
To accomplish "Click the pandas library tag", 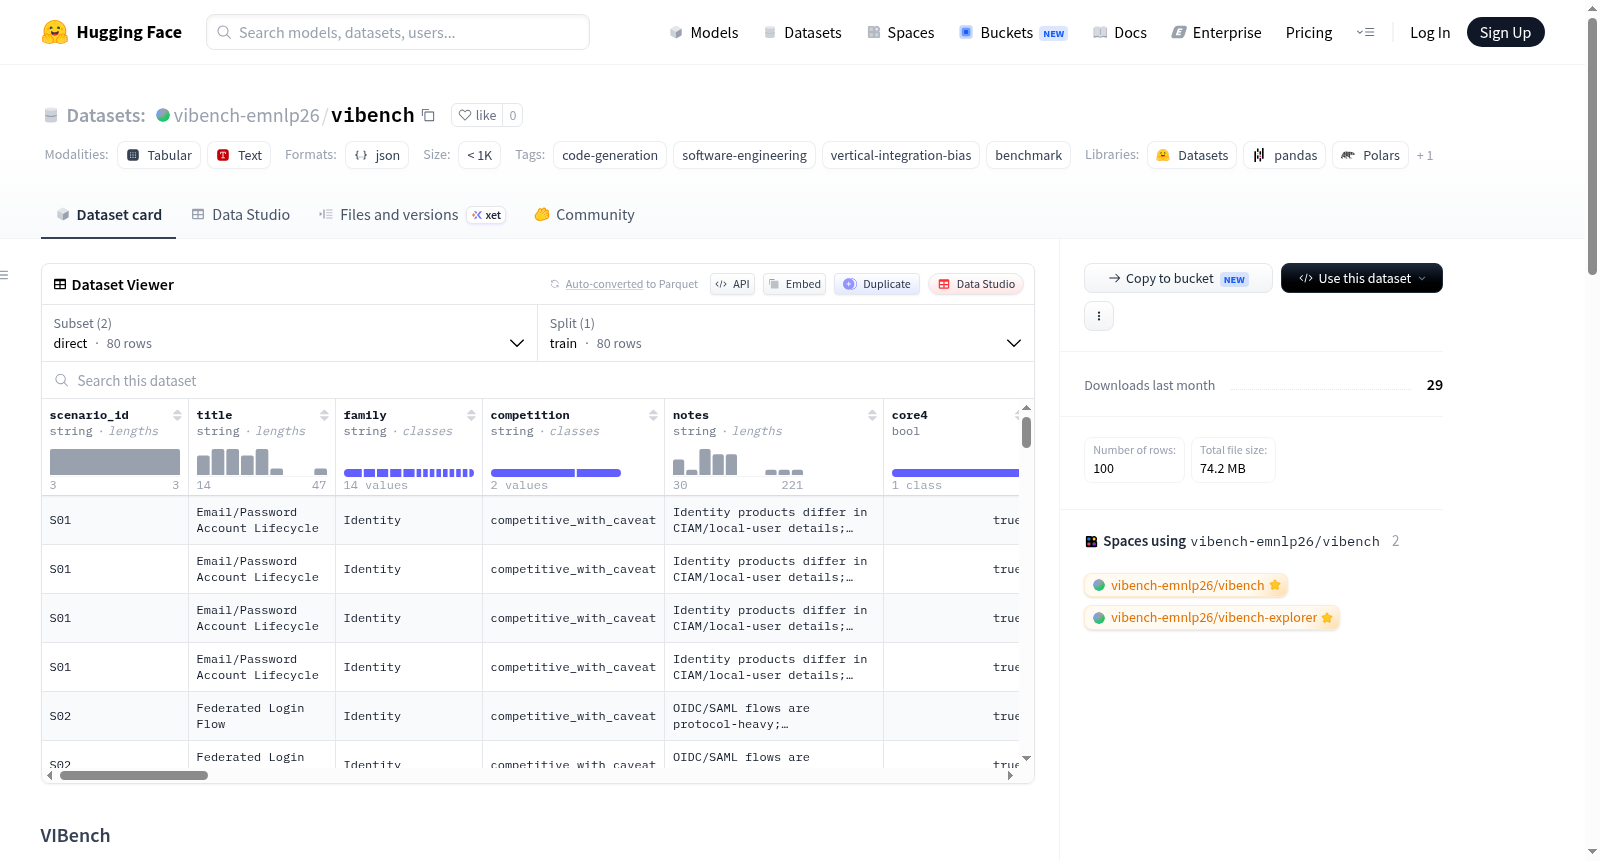I will click(x=1285, y=155).
